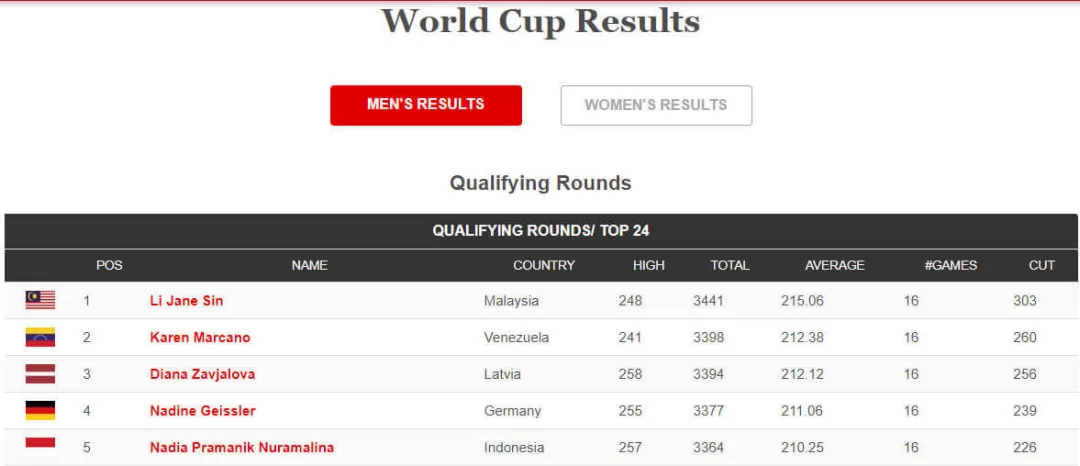
Task: Click the HIGH column header
Action: pos(649,265)
